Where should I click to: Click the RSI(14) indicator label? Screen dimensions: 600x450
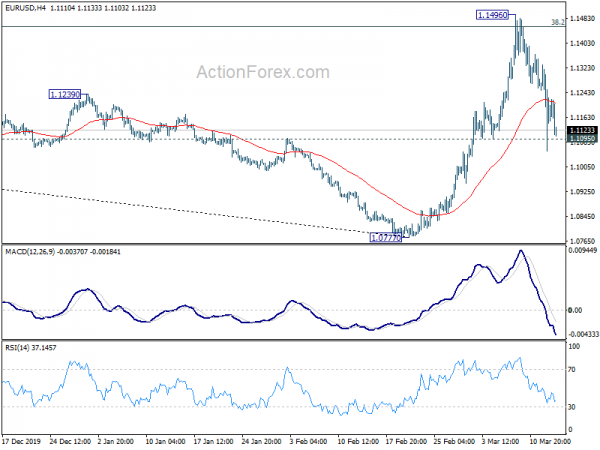click(x=17, y=348)
